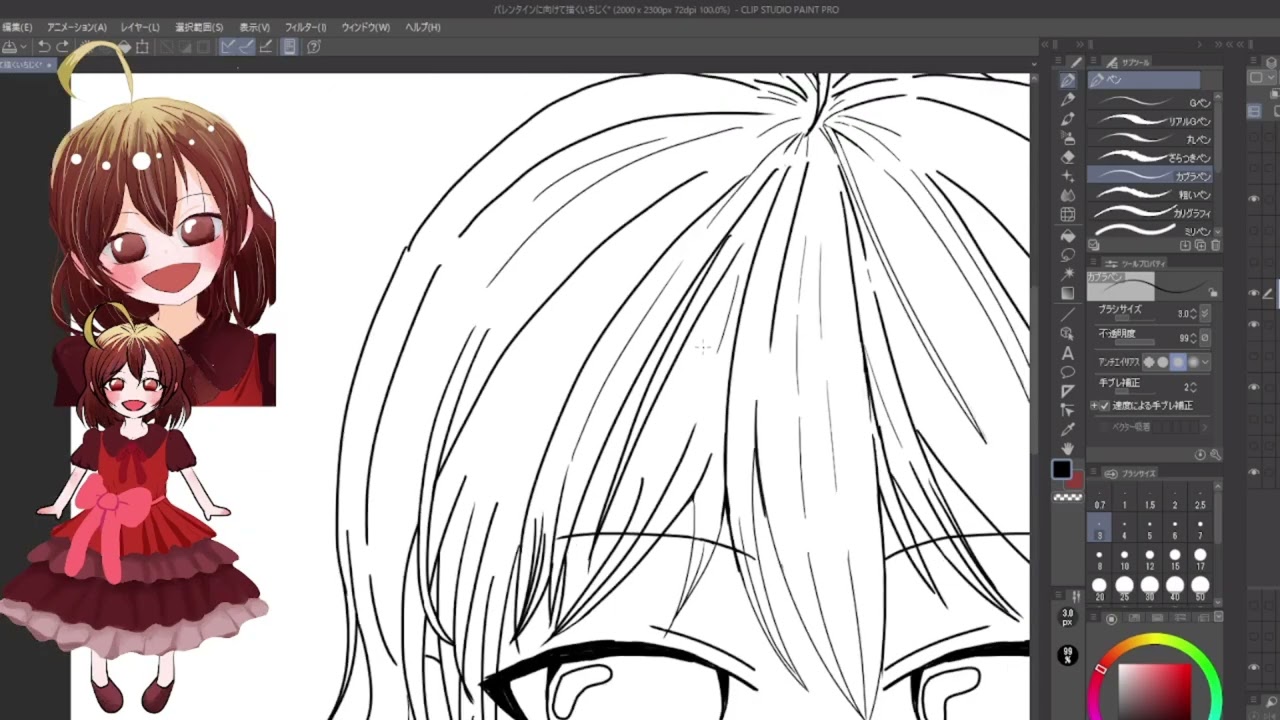Adjust the 不透明度 99 stepper arrows
Viewport: 1280px width, 720px height.
pyautogui.click(x=1193, y=339)
